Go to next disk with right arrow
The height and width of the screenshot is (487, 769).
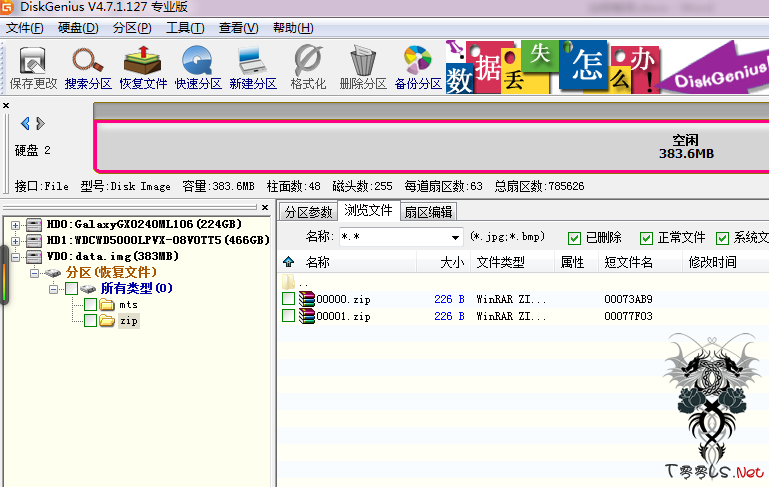tap(40, 123)
